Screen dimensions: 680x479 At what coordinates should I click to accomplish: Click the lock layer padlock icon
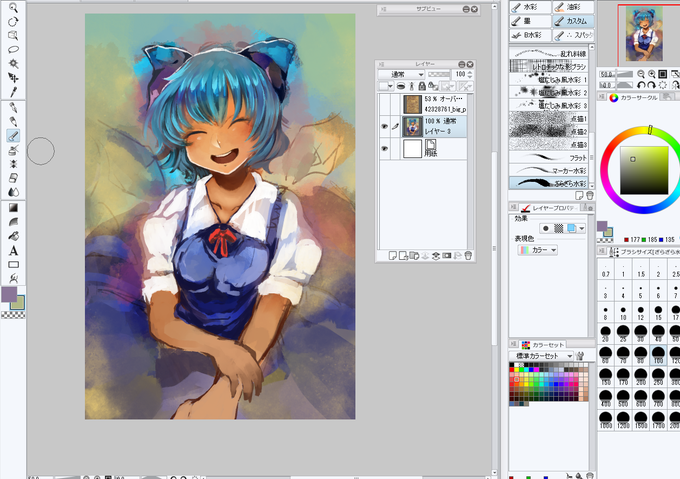point(422,86)
